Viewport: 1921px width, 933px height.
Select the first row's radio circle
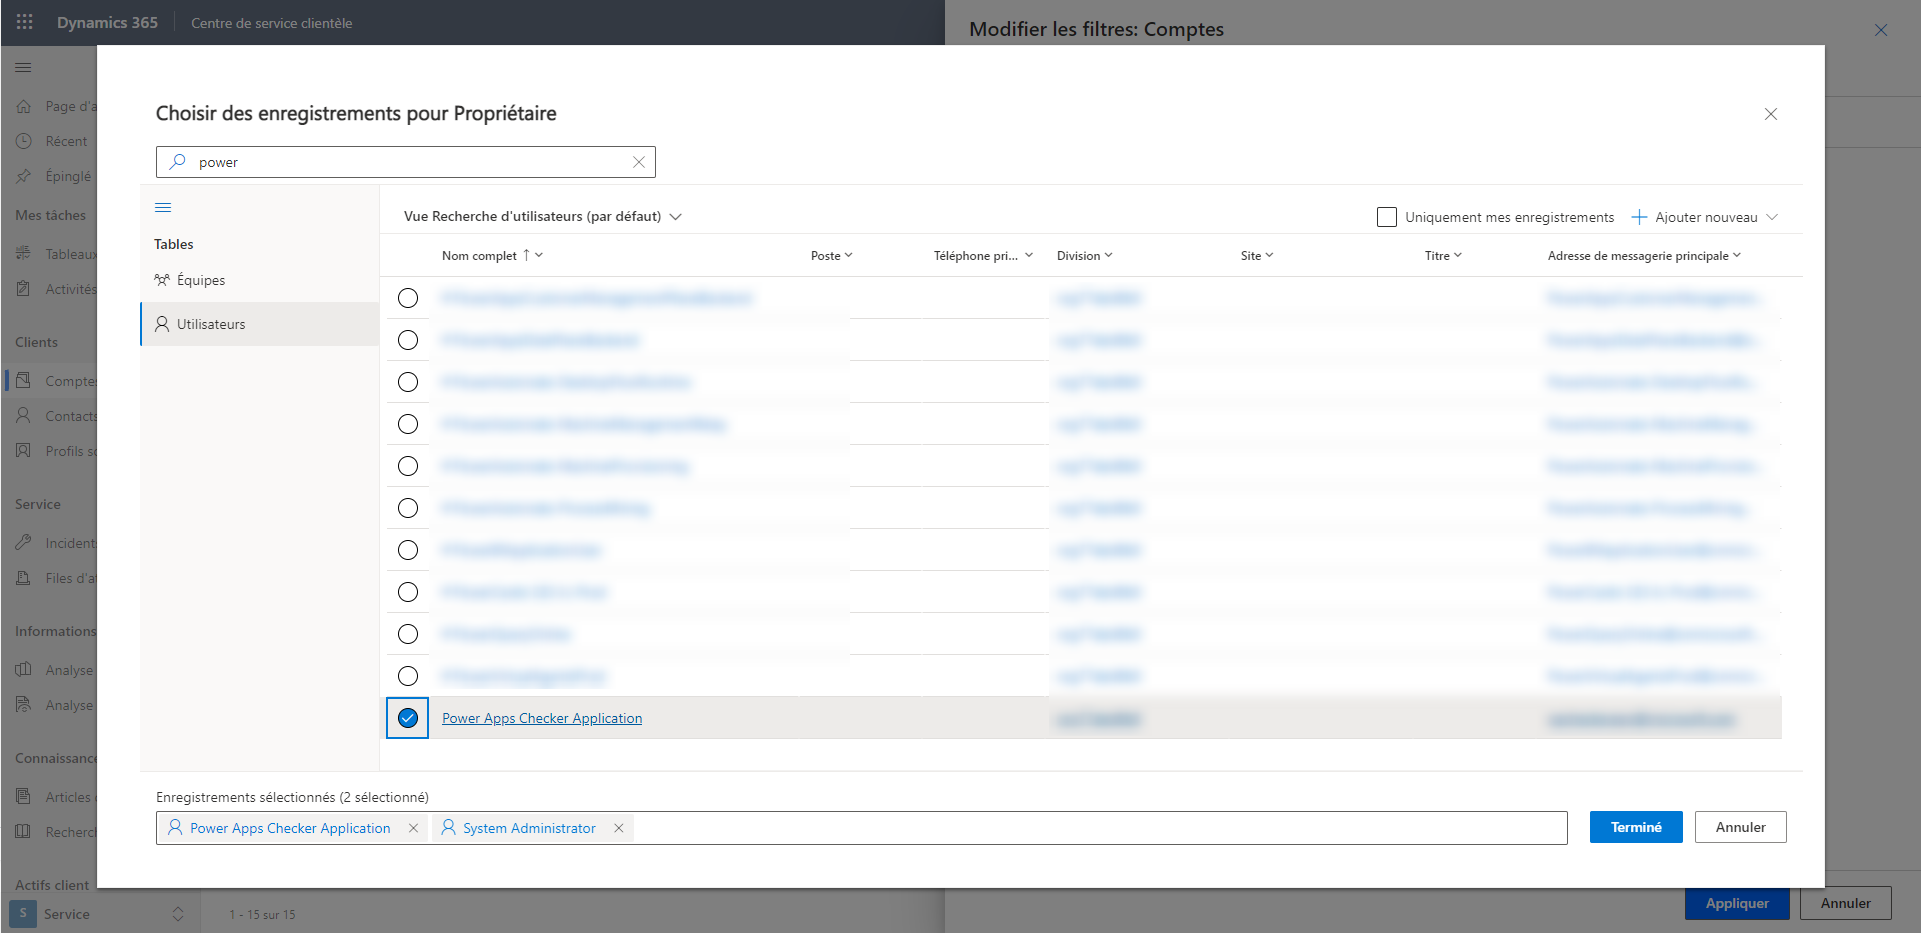408,298
